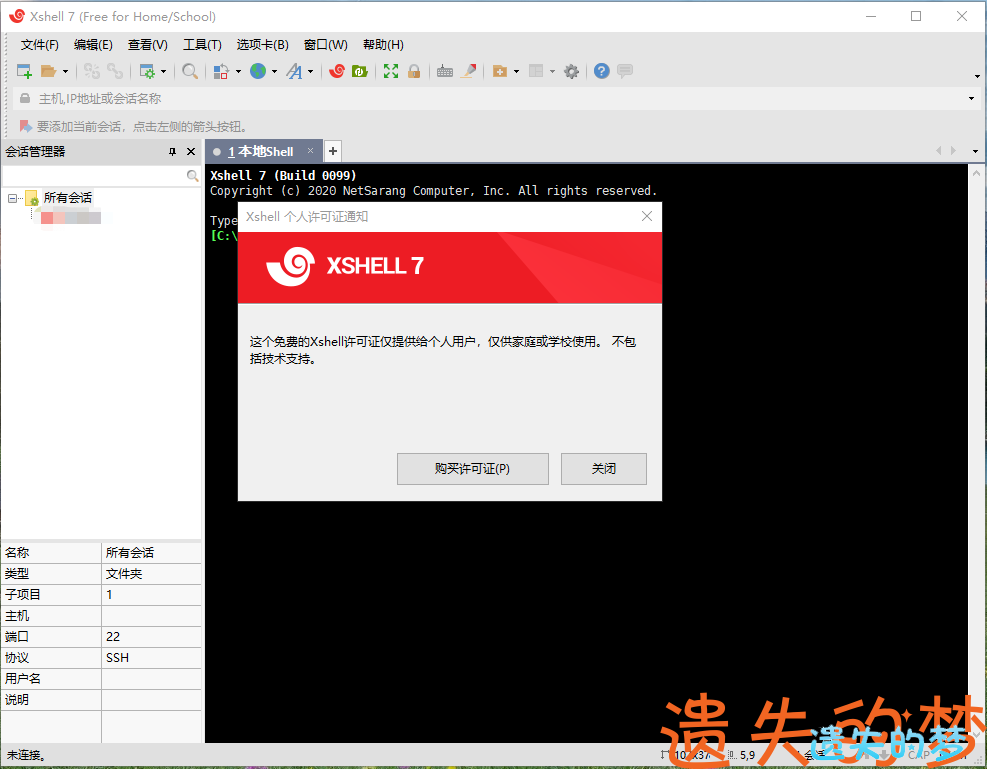Close the 会话管理器 panel
The width and height of the screenshot is (987, 769).
pyautogui.click(x=191, y=152)
